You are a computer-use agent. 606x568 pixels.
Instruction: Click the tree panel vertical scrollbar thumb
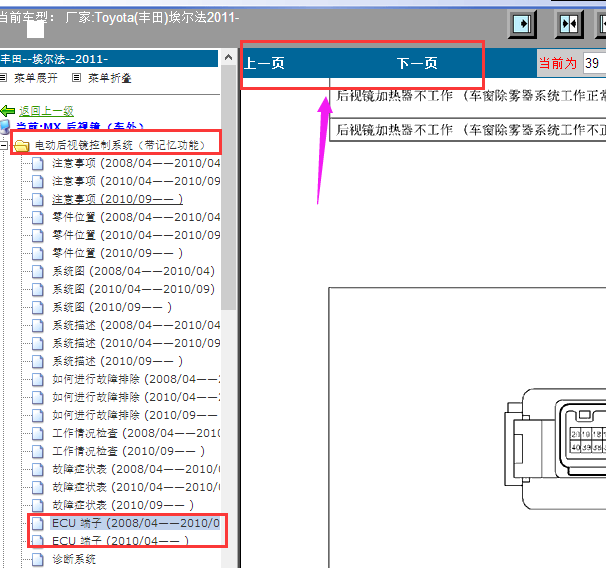coord(228,187)
